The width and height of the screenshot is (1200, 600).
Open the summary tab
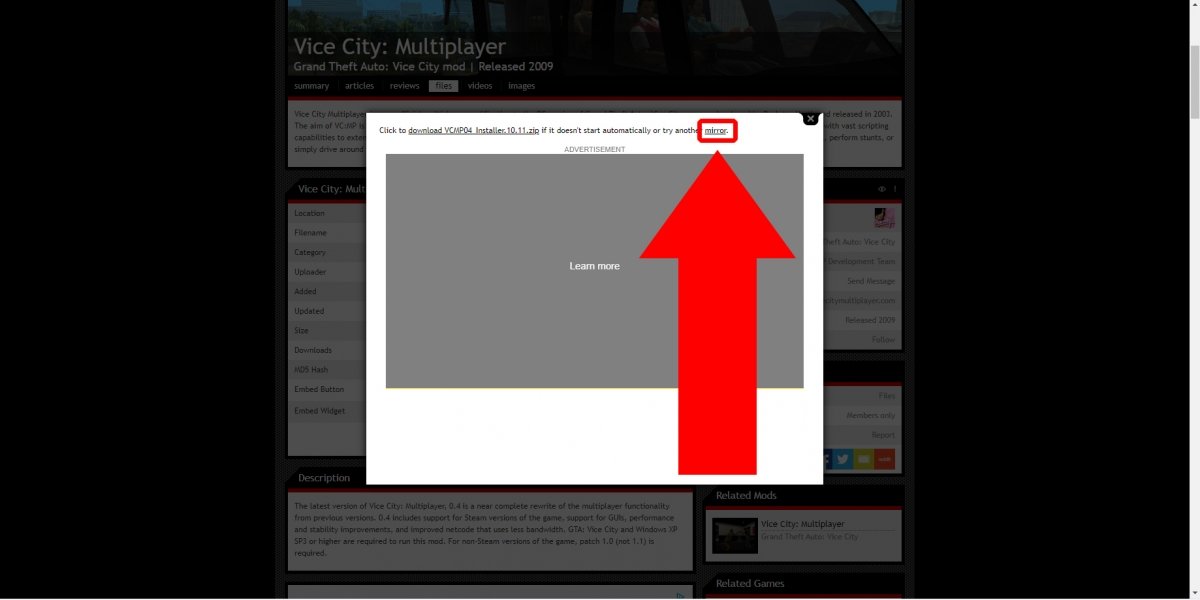point(311,86)
